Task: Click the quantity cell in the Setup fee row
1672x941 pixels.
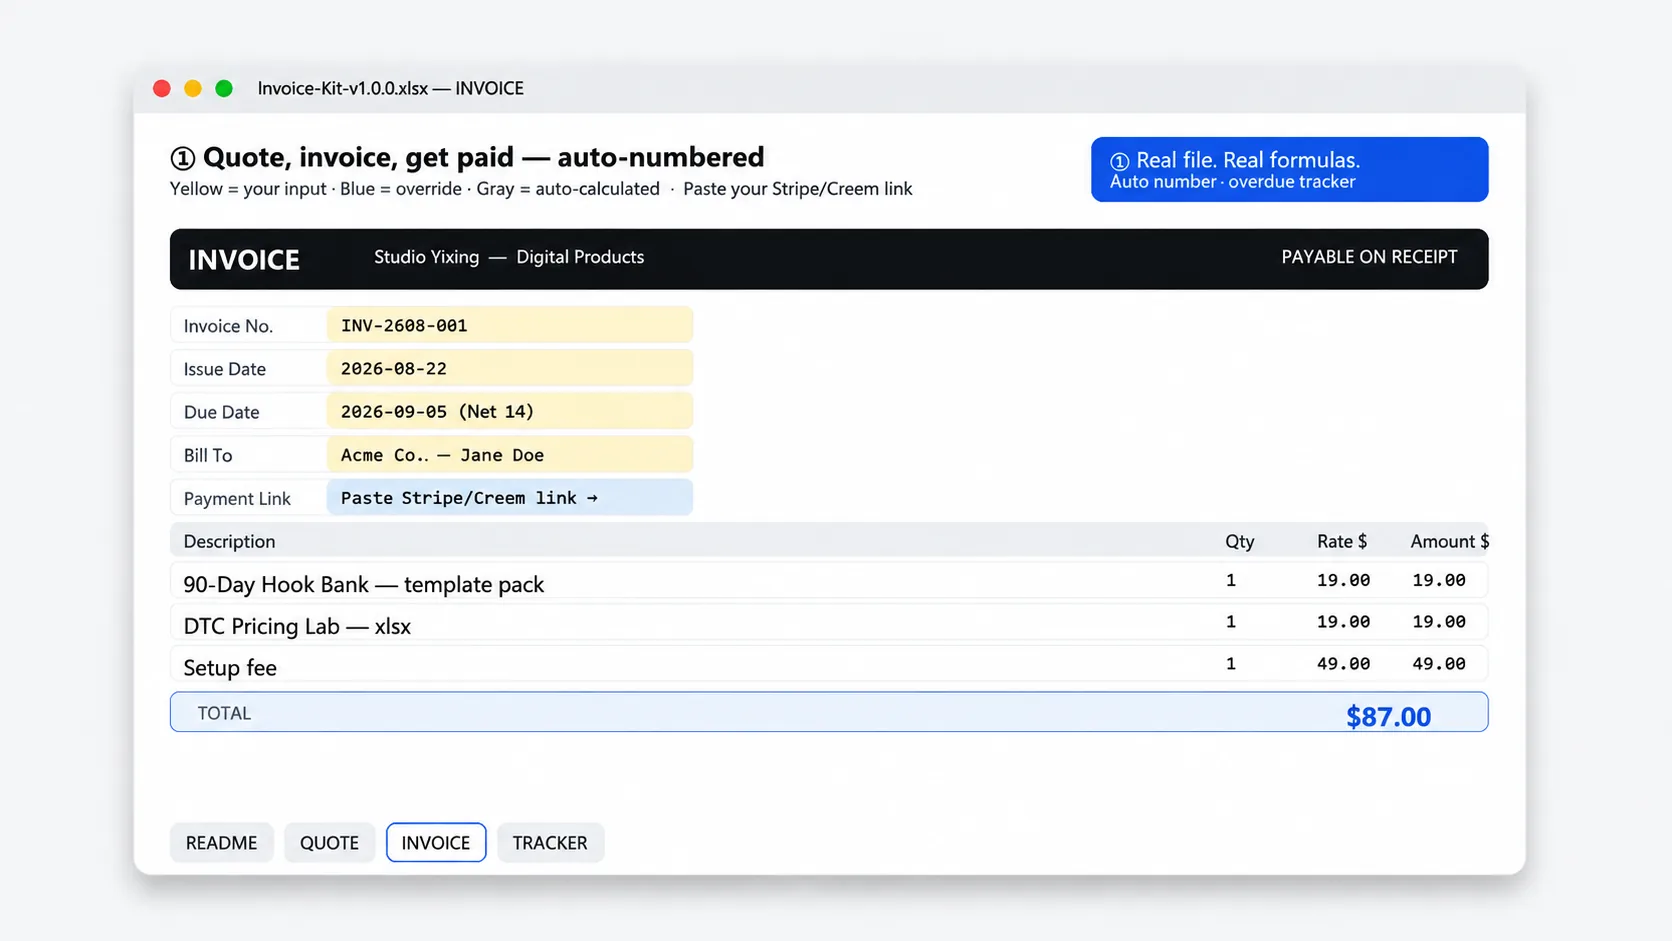Action: click(1231, 664)
